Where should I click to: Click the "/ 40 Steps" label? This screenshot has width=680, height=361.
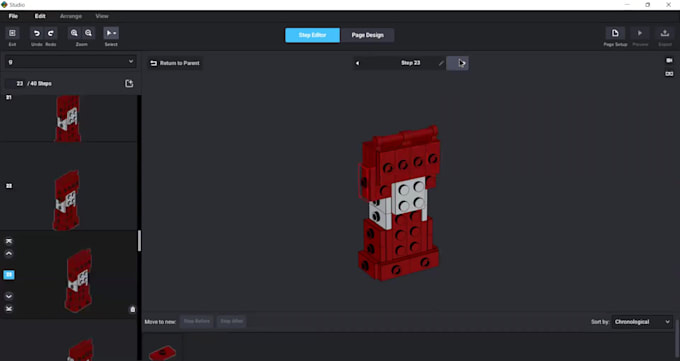click(39, 83)
